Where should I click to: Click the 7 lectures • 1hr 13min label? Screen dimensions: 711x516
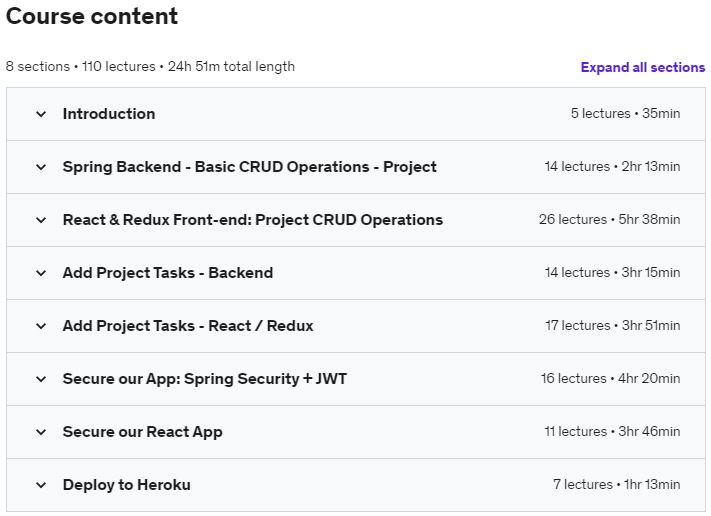pos(616,485)
